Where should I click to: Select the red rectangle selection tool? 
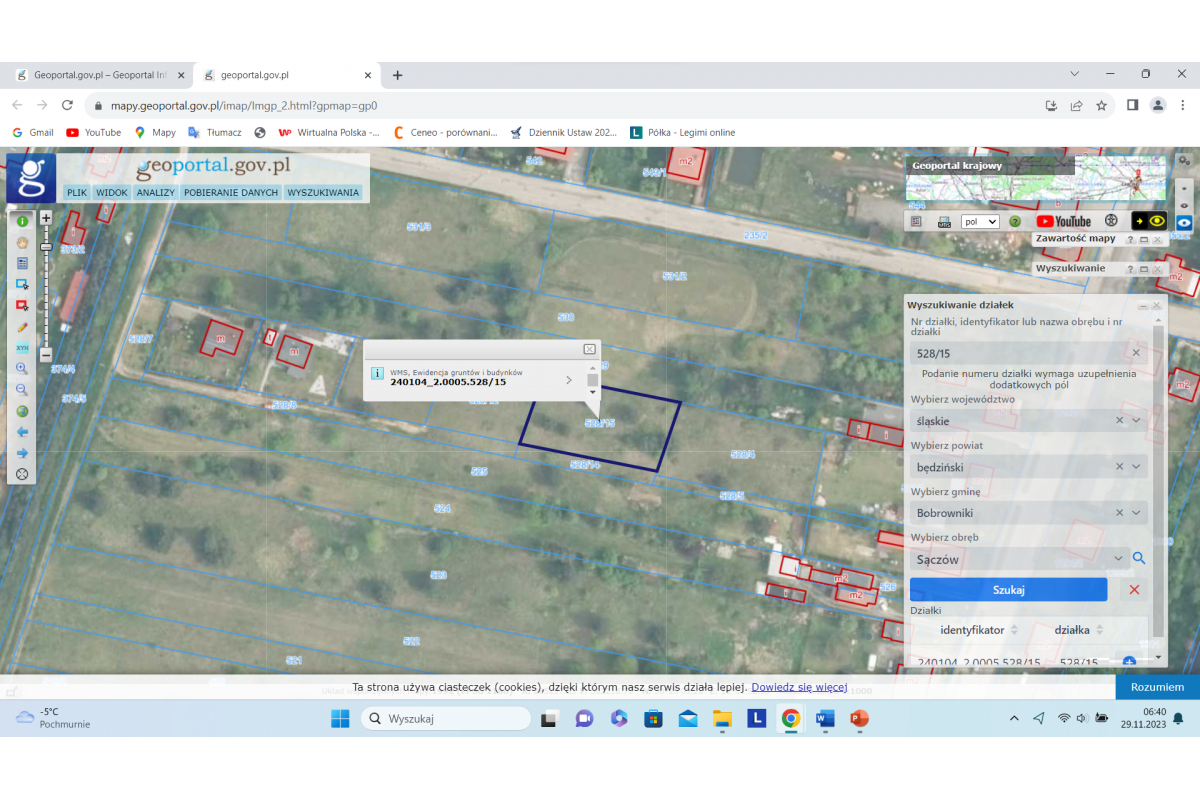click(x=22, y=305)
